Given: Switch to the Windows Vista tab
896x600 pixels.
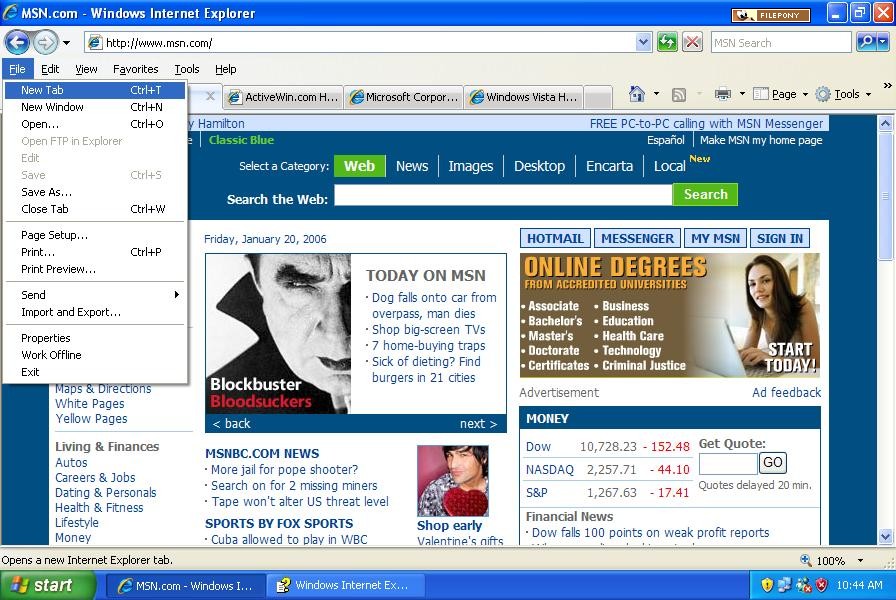Looking at the screenshot, I should point(525,97).
